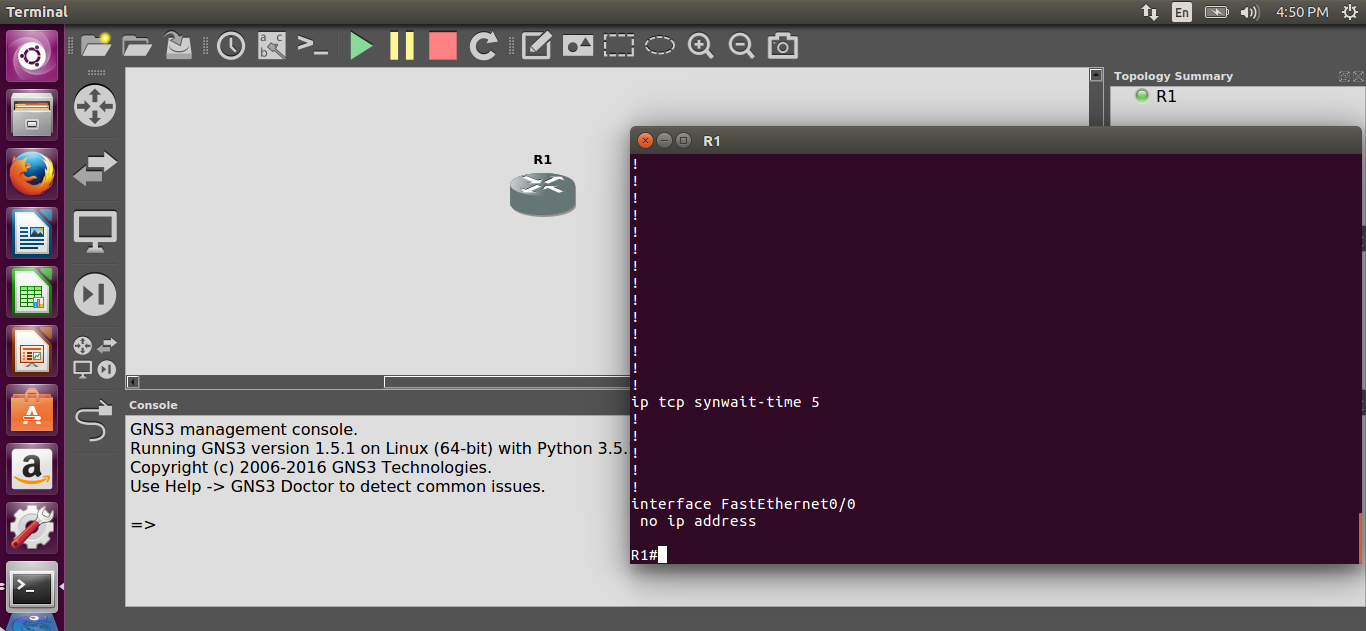Viewport: 1366px width, 631px height.
Task: Switch to the Terminal launcher icon
Action: [x=33, y=587]
